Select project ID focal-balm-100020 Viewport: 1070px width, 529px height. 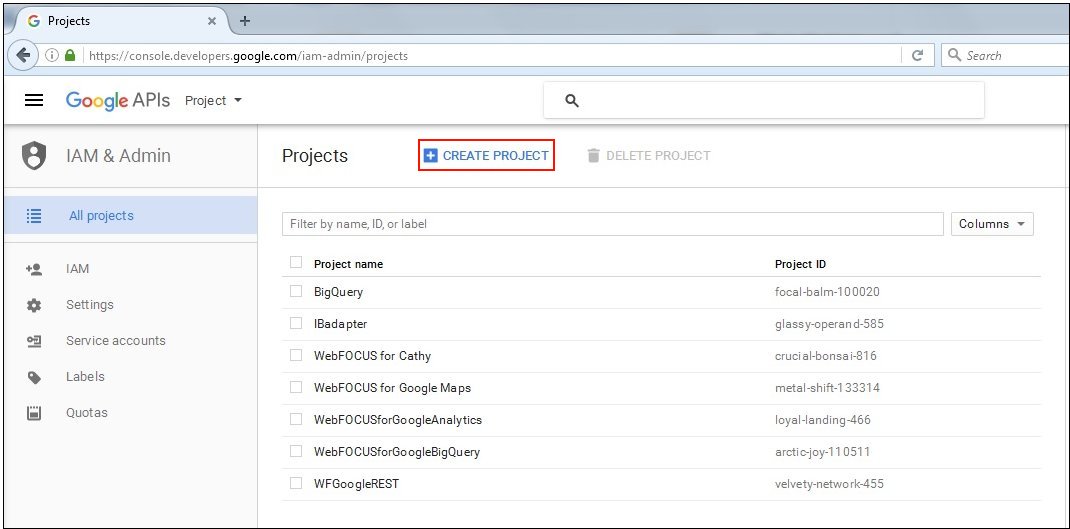tap(827, 291)
